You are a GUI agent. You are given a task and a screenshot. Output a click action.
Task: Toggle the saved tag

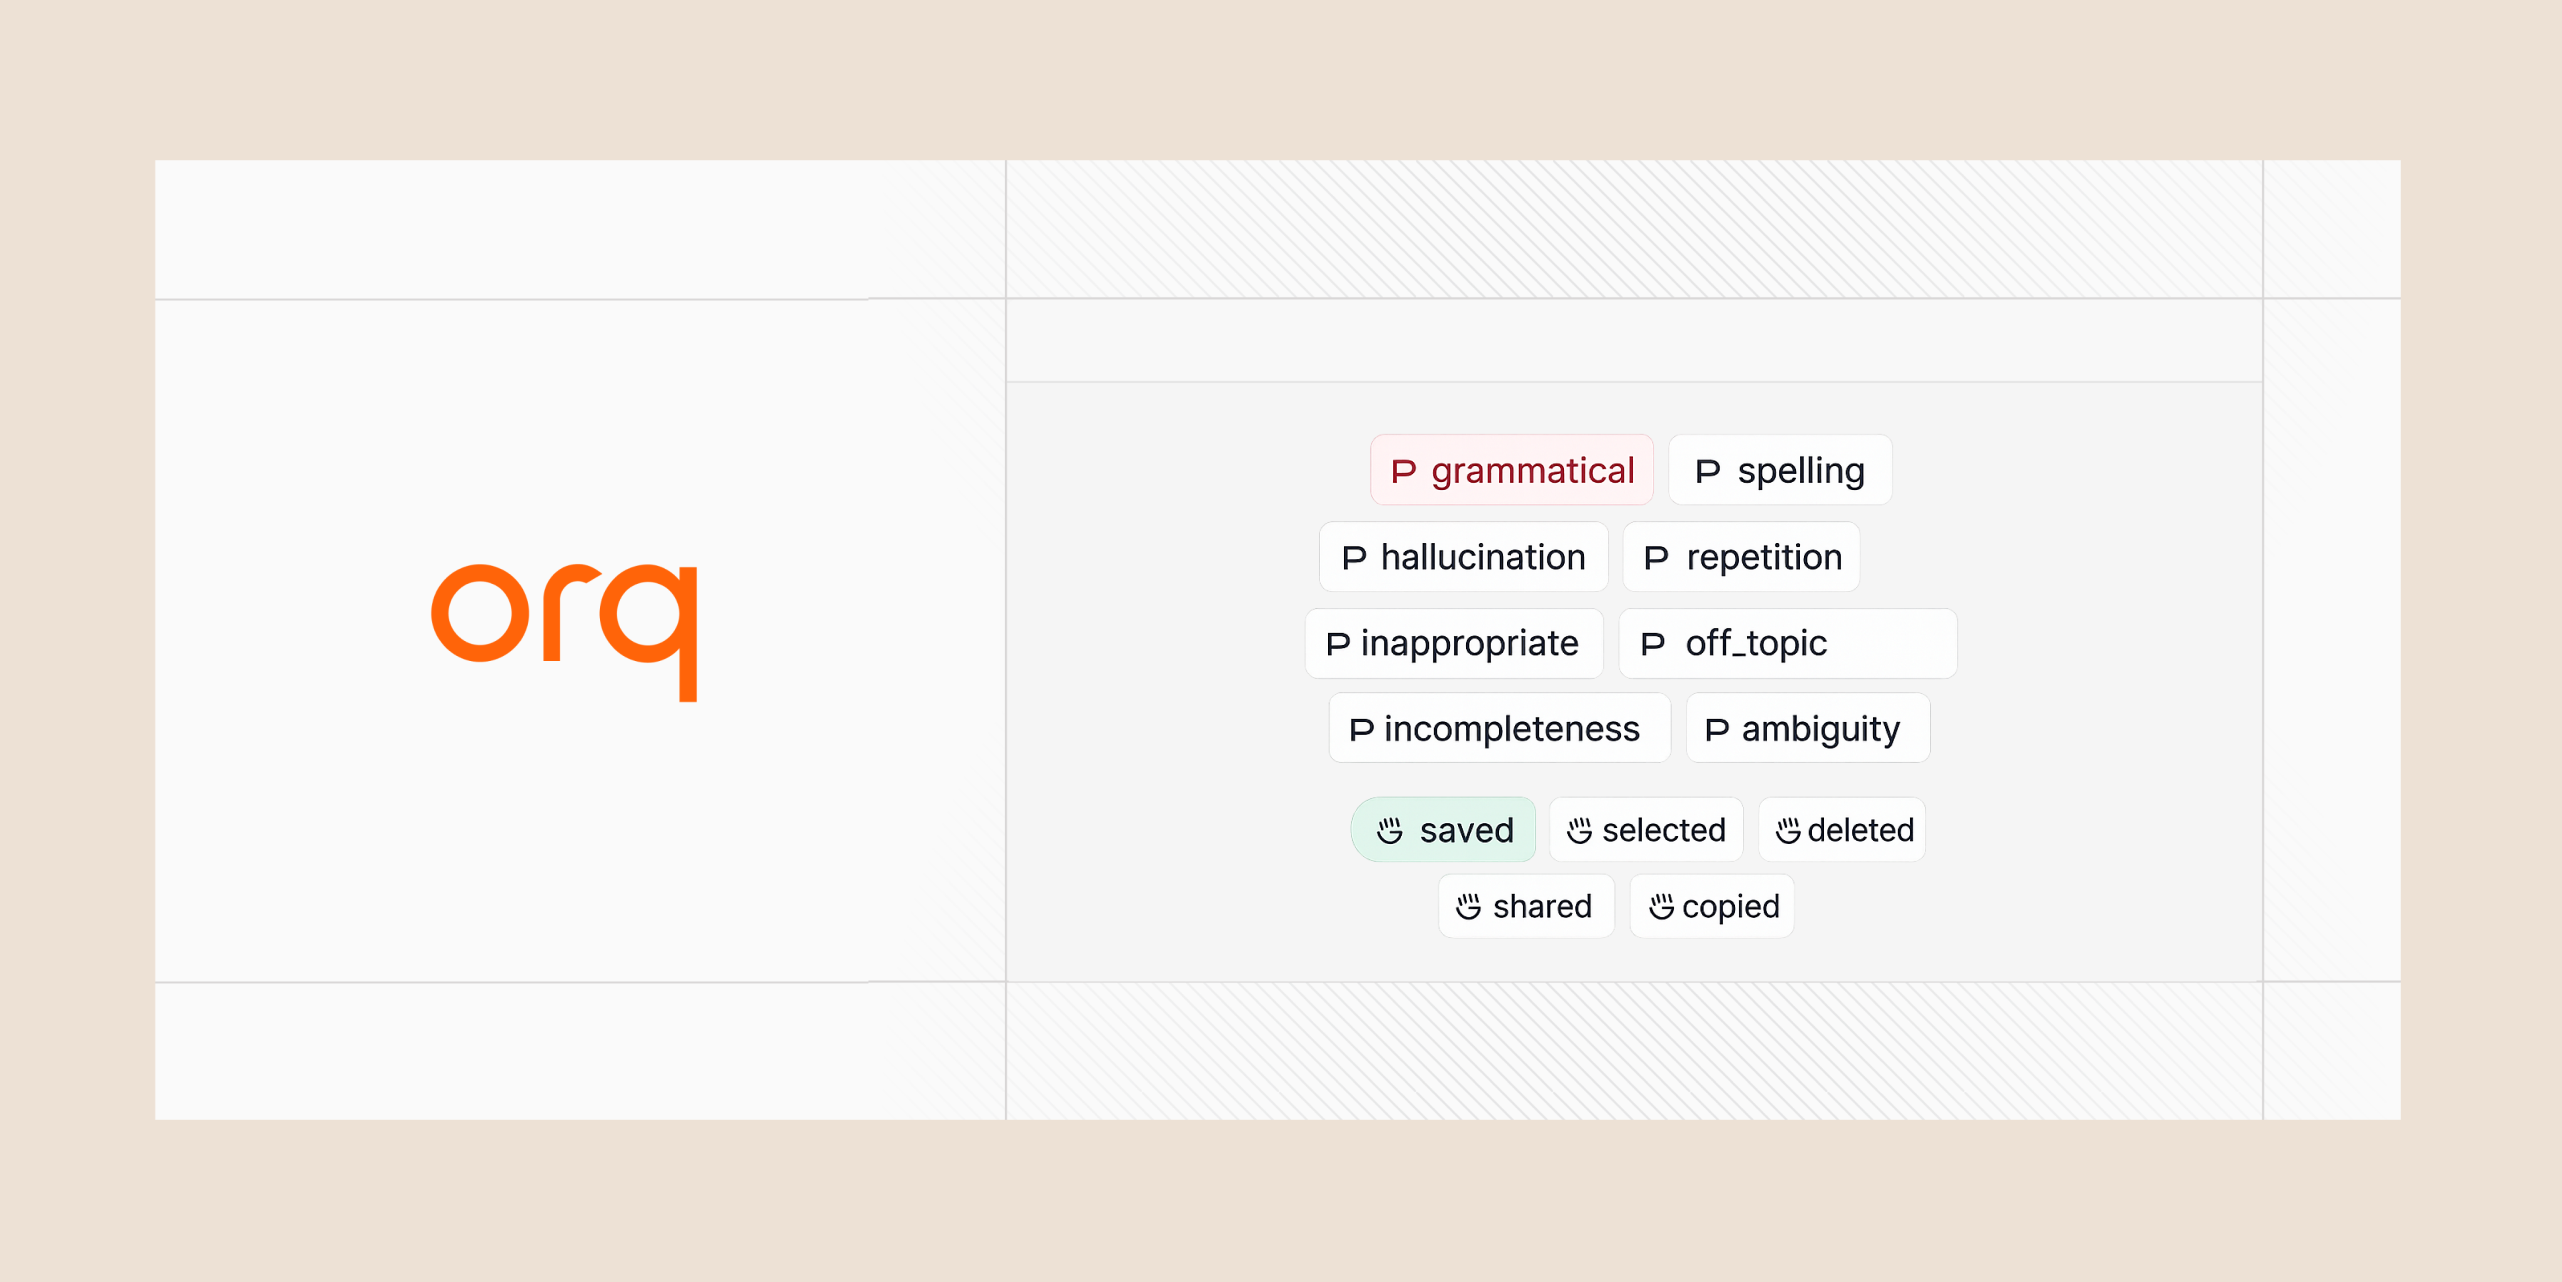[1443, 829]
